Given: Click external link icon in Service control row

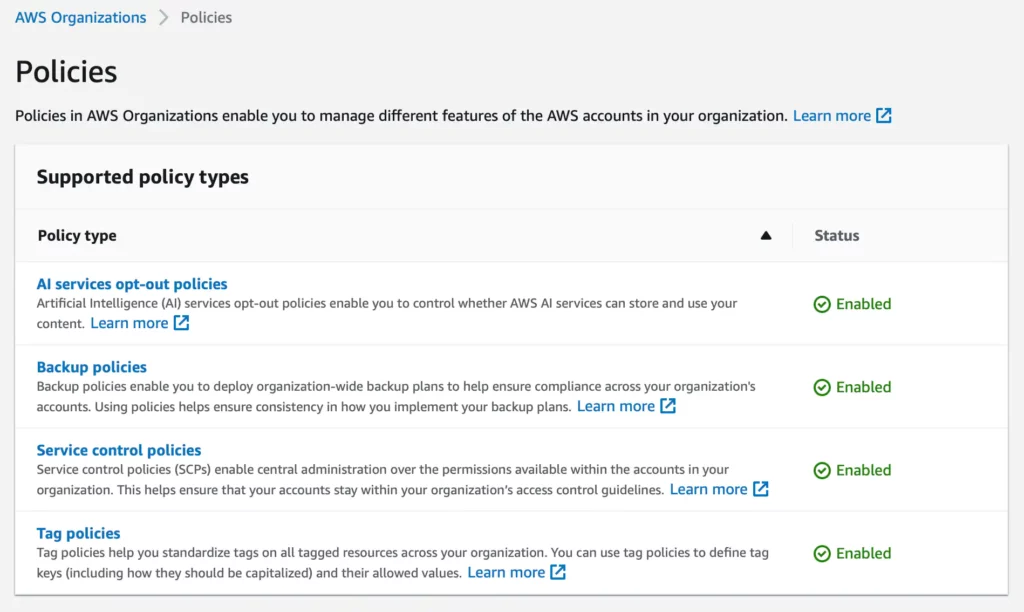Looking at the screenshot, I should pyautogui.click(x=761, y=489).
